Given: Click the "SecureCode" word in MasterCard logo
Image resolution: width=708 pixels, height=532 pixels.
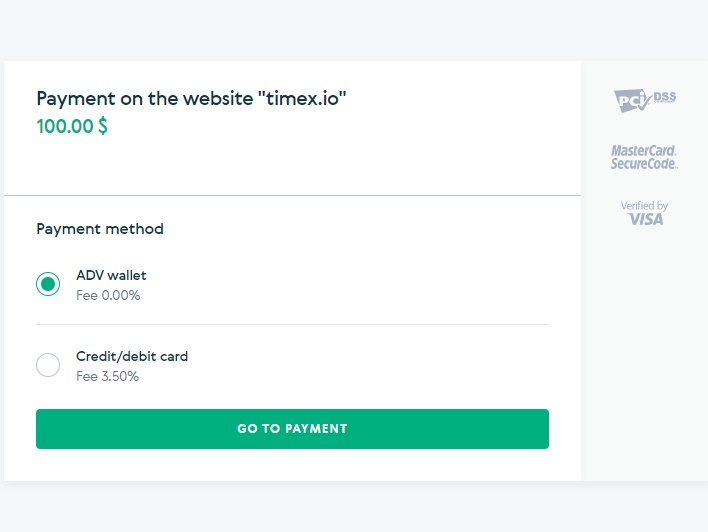Looking at the screenshot, I should 644,163.
